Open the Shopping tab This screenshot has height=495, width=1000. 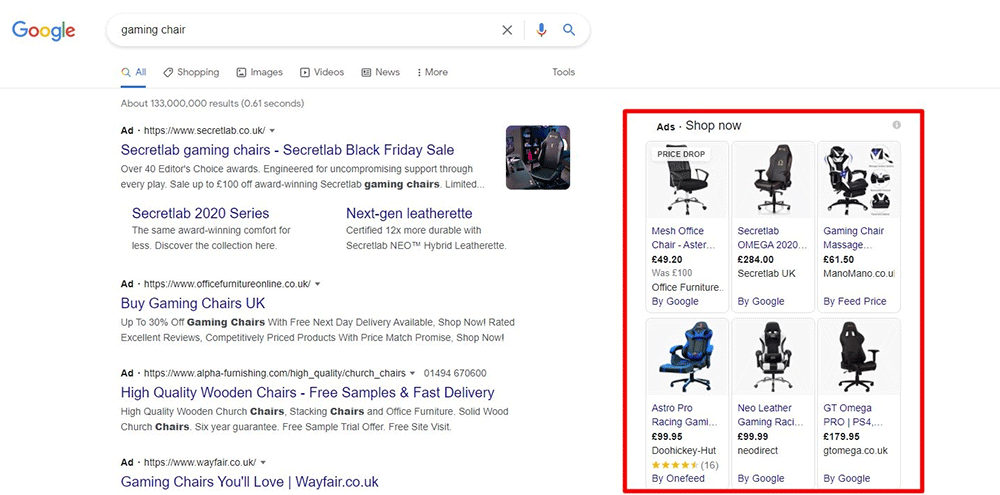191,72
